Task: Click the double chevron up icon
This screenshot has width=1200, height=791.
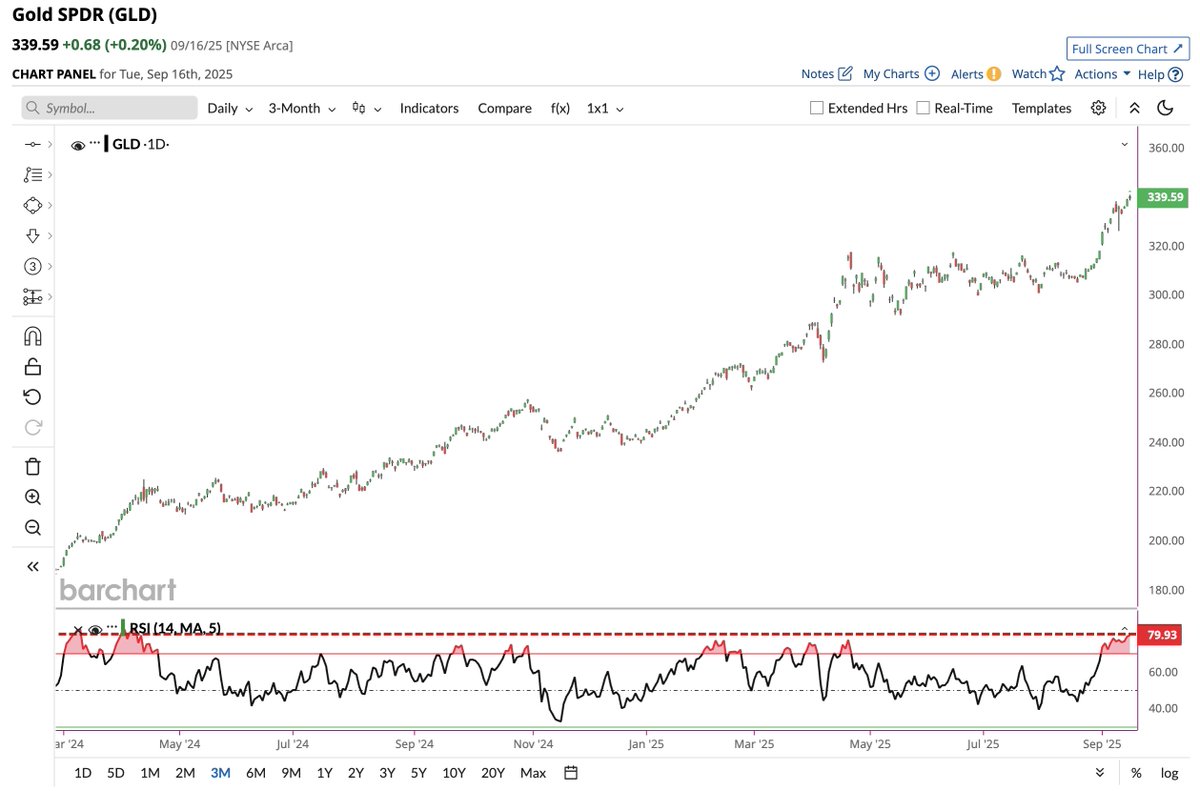Action: 1134,108
